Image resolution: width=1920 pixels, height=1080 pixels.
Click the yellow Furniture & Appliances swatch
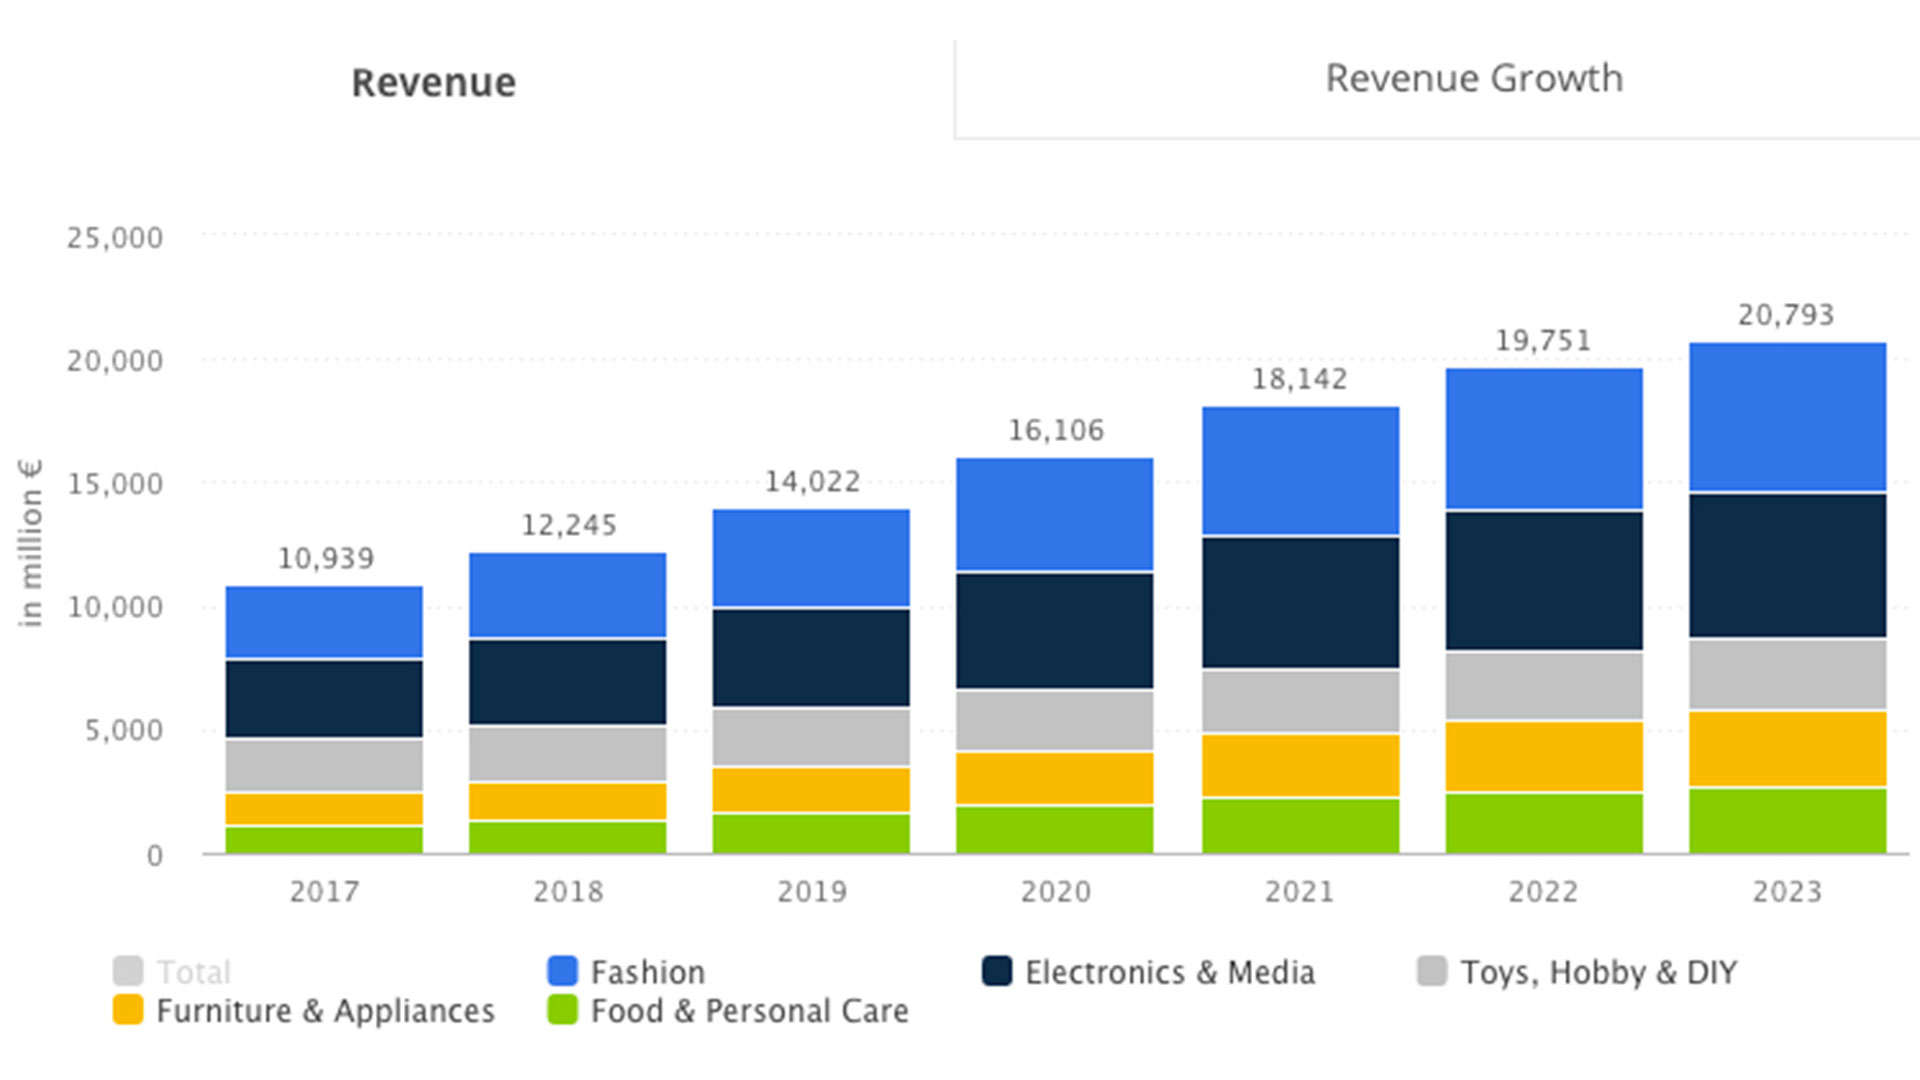point(128,1010)
